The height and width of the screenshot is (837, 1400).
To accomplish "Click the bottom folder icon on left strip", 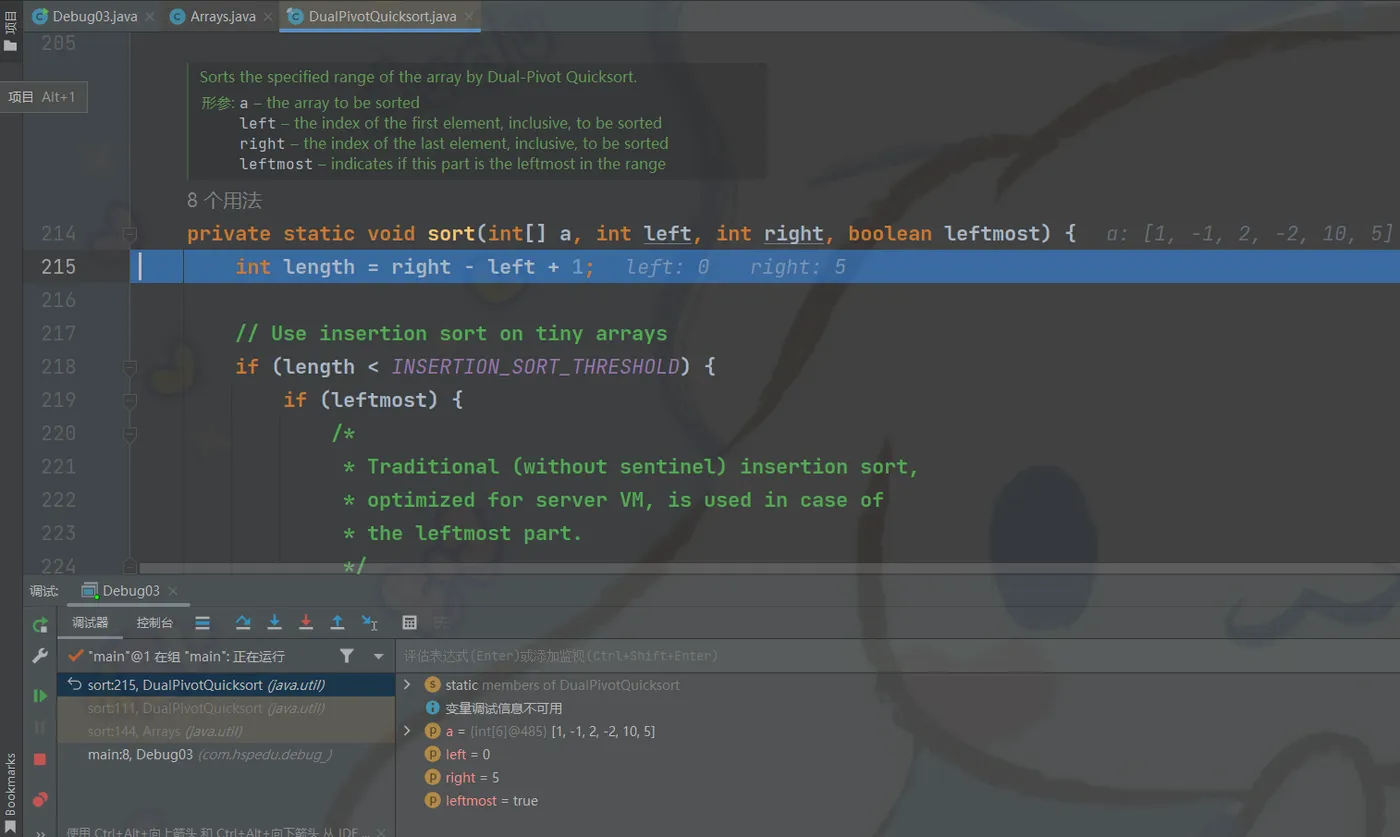I will [x=10, y=46].
